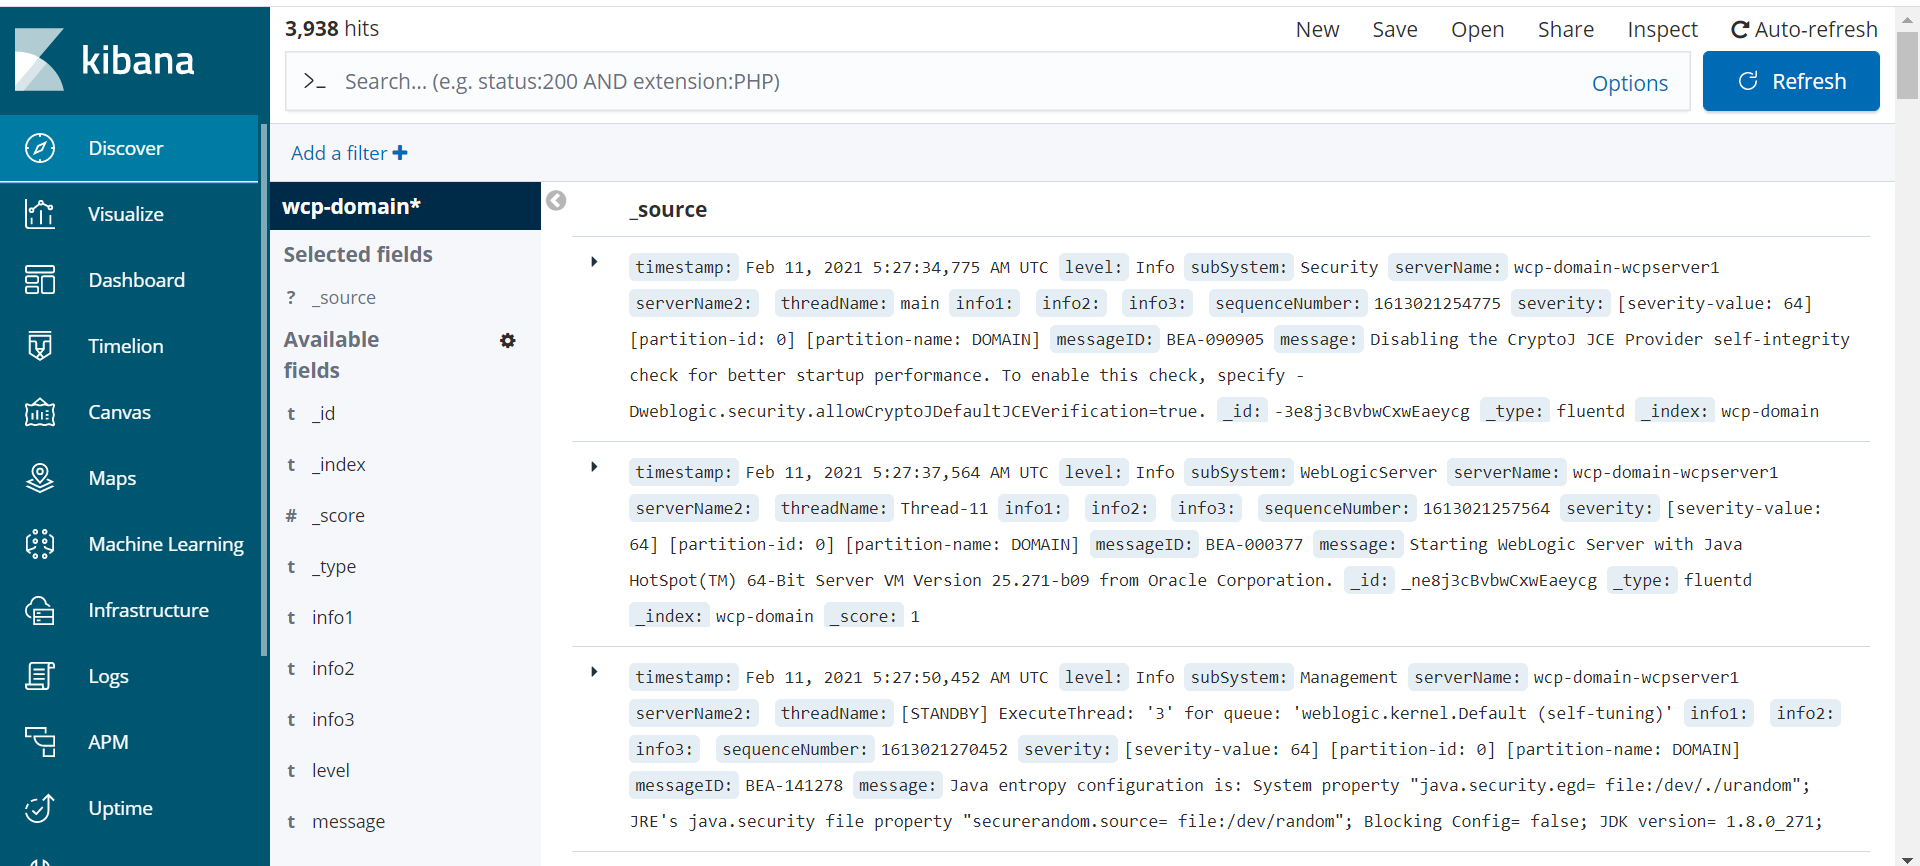Image resolution: width=1920 pixels, height=866 pixels.
Task: Collapse the field sidebar arrow
Action: pyautogui.click(x=556, y=201)
